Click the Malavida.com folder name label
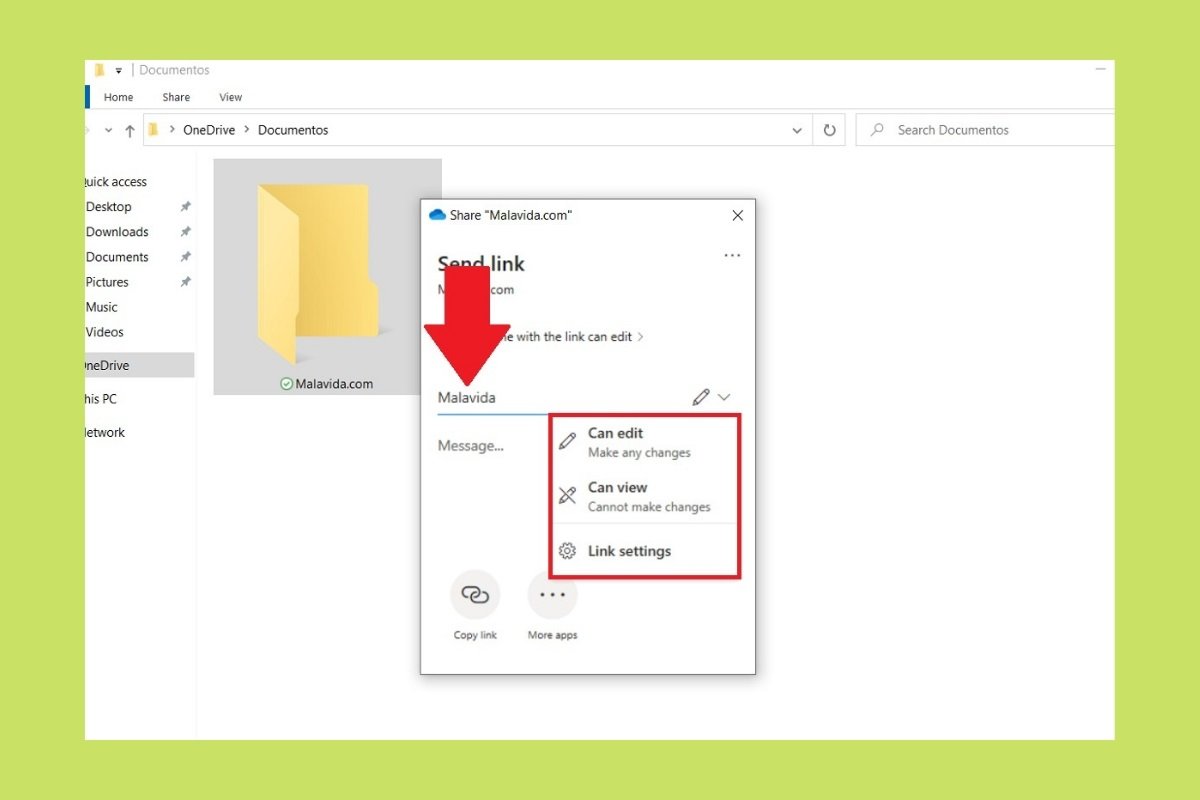This screenshot has height=800, width=1200. (x=334, y=384)
